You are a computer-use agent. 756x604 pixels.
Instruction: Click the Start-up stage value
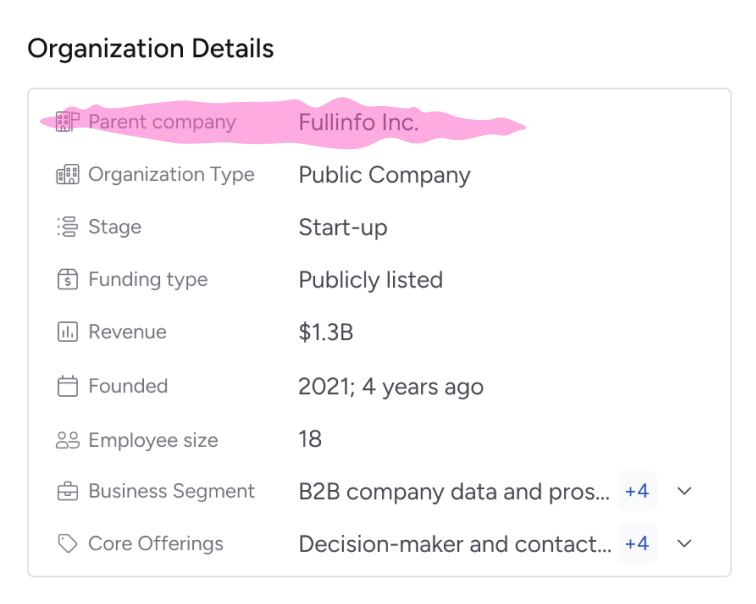(343, 227)
